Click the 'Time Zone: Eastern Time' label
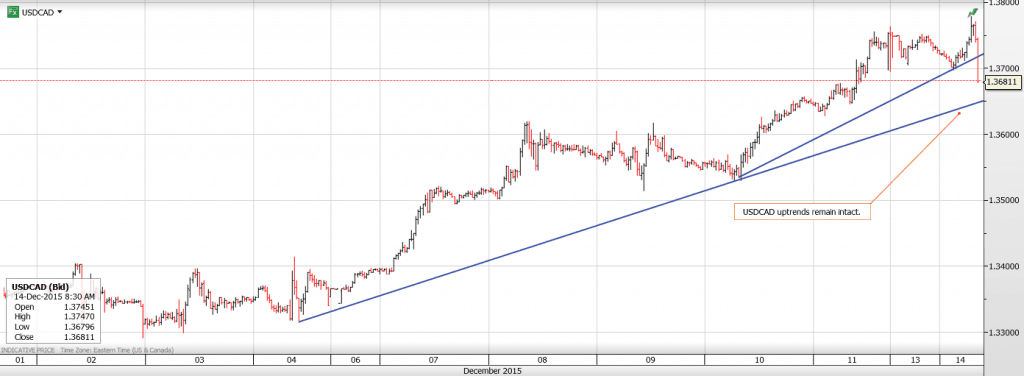1024x376 pixels. coord(117,351)
